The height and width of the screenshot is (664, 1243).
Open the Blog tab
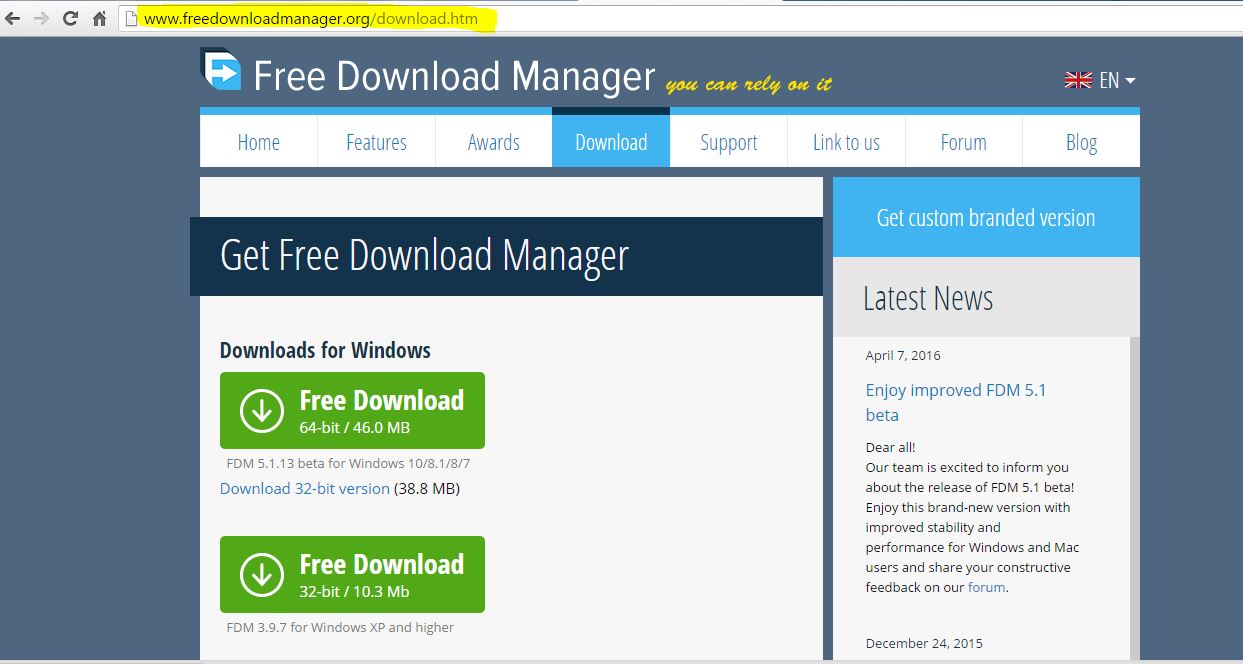pyautogui.click(x=1081, y=142)
